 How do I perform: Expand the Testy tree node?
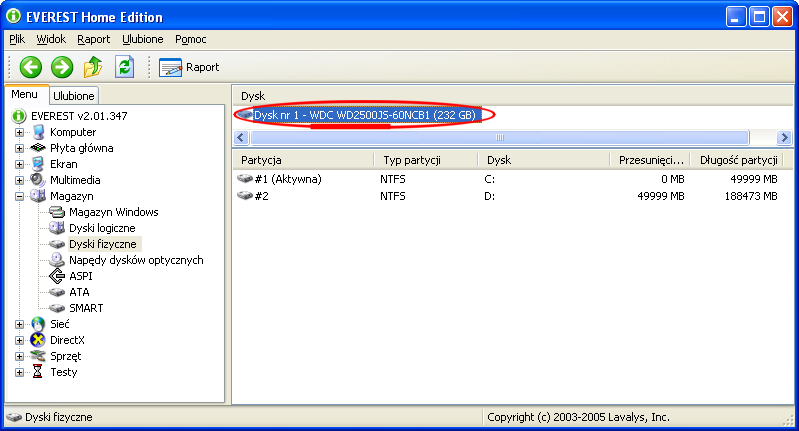tap(19, 372)
